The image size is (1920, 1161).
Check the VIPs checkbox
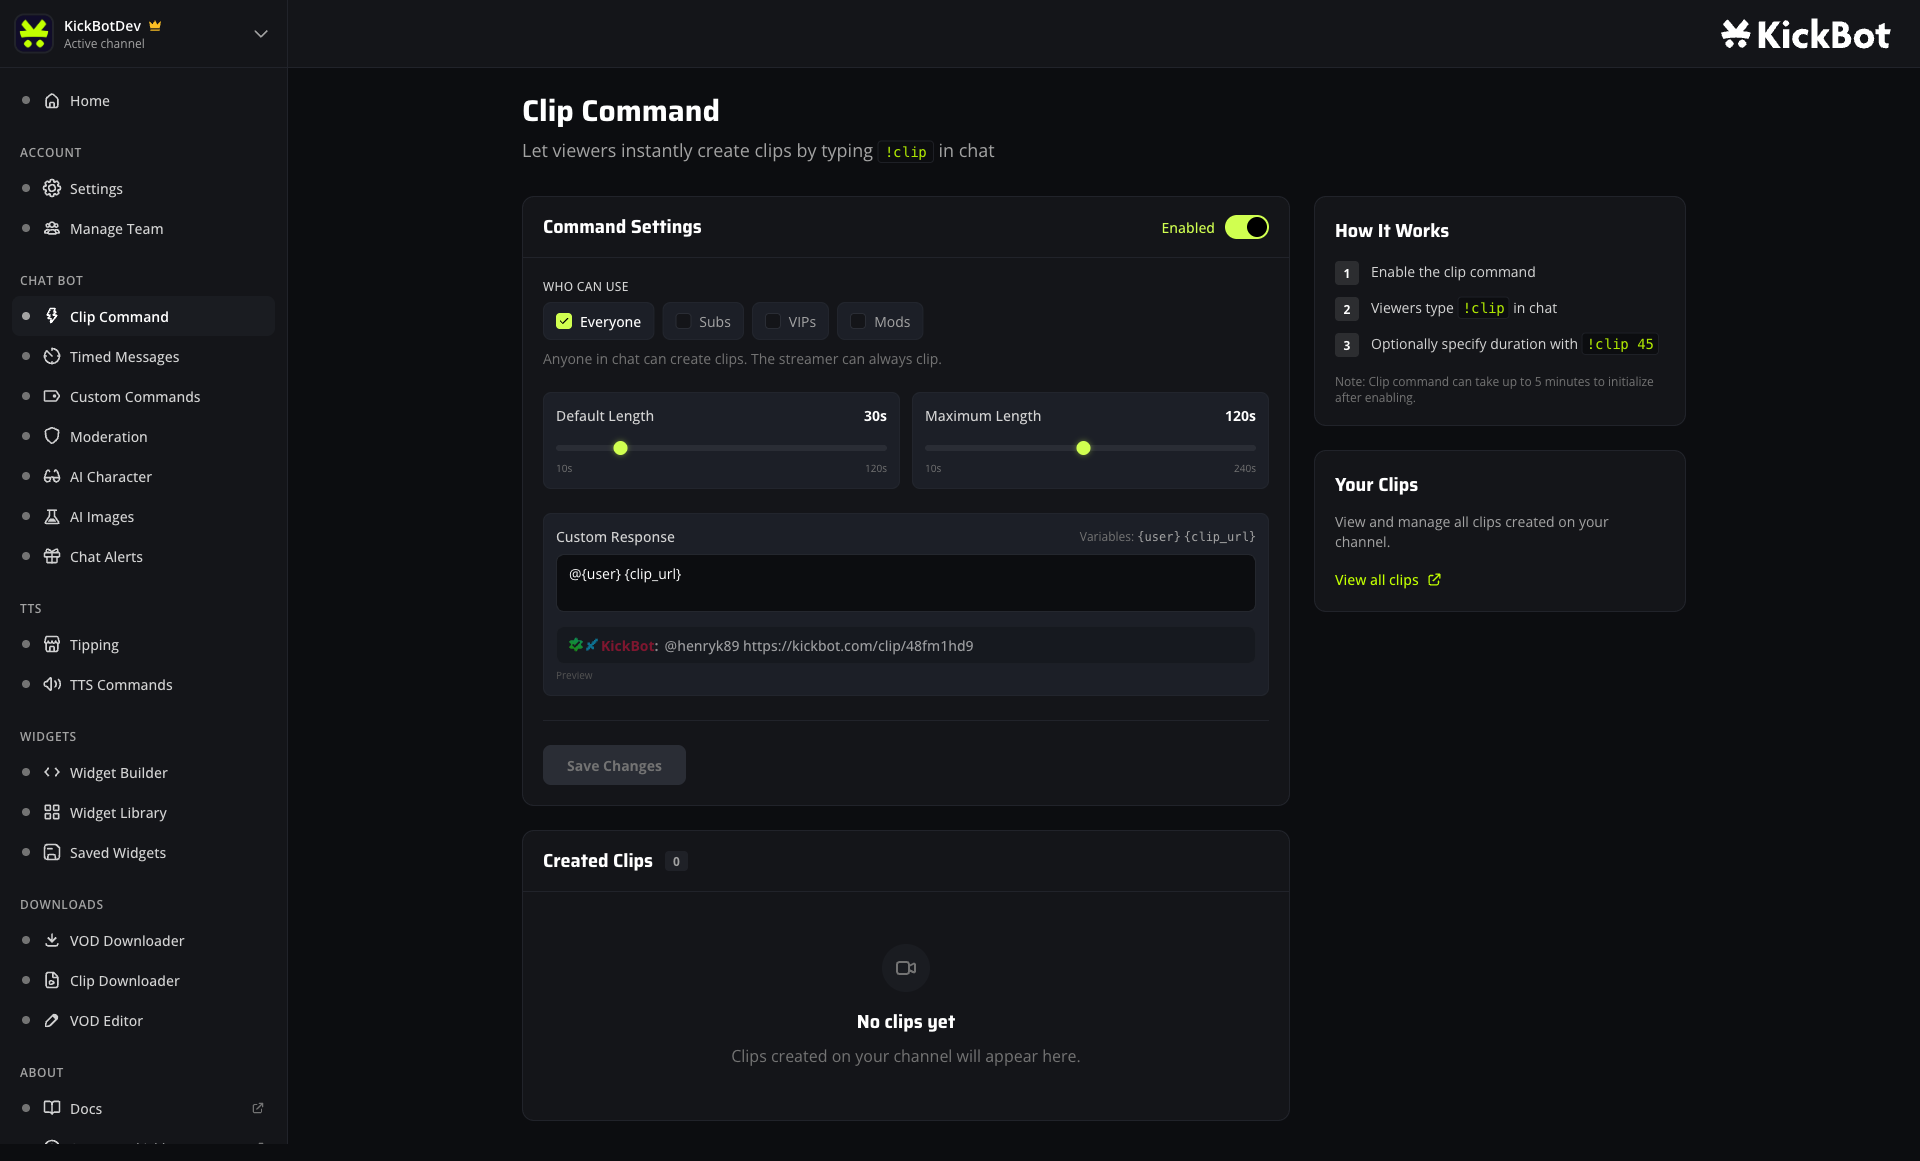pyautogui.click(x=773, y=322)
